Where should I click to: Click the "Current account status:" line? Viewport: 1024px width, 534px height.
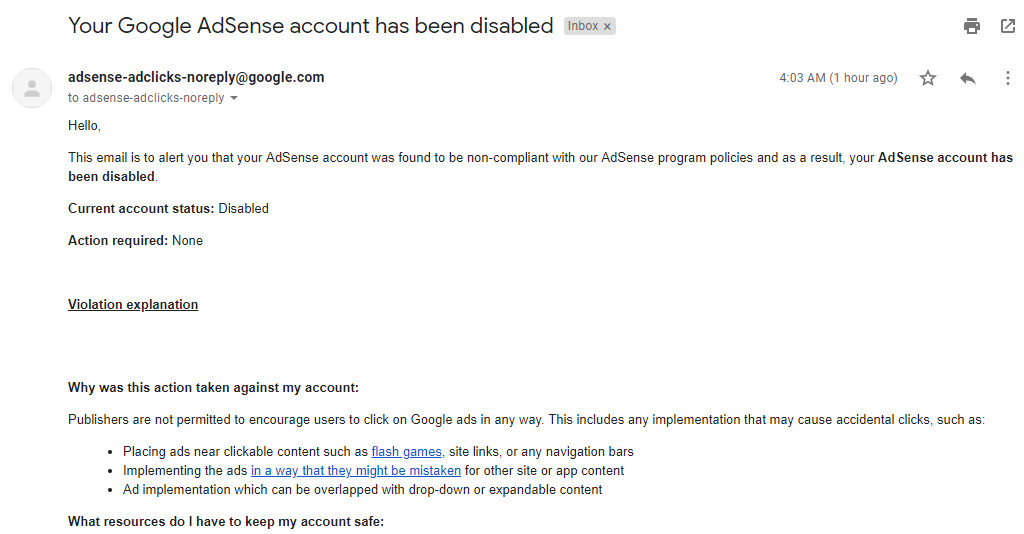[168, 209]
